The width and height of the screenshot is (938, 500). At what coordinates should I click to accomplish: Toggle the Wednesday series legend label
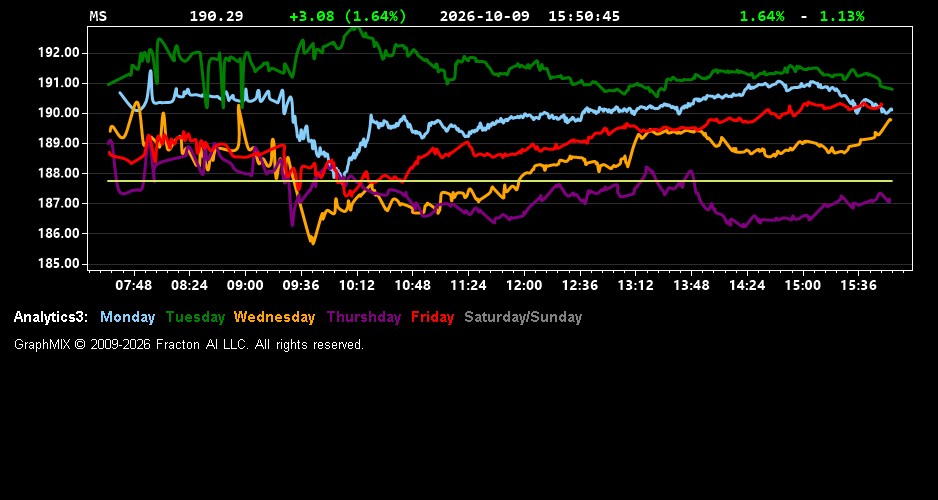pyautogui.click(x=275, y=318)
